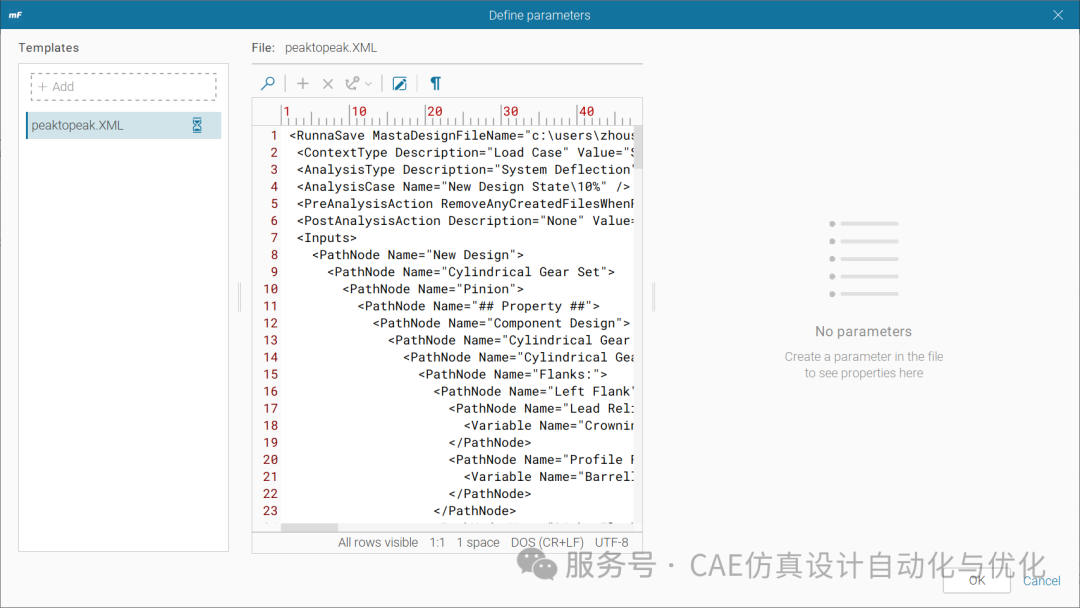Click line 11 '<PathNode Name="## Property ##">'
This screenshot has width=1080, height=608.
[478, 306]
